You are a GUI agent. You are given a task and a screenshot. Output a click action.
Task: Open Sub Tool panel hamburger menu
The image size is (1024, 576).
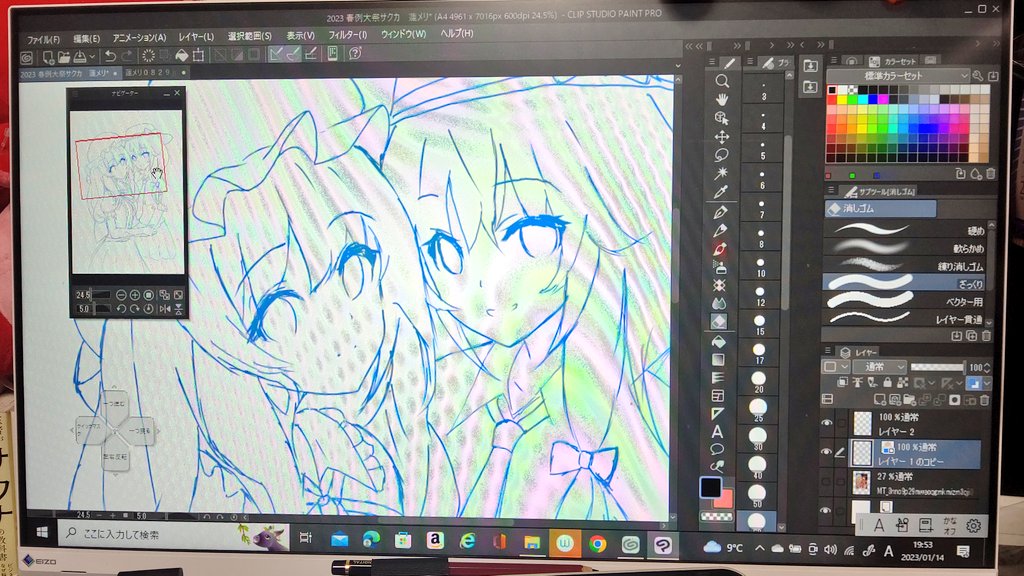[831, 191]
